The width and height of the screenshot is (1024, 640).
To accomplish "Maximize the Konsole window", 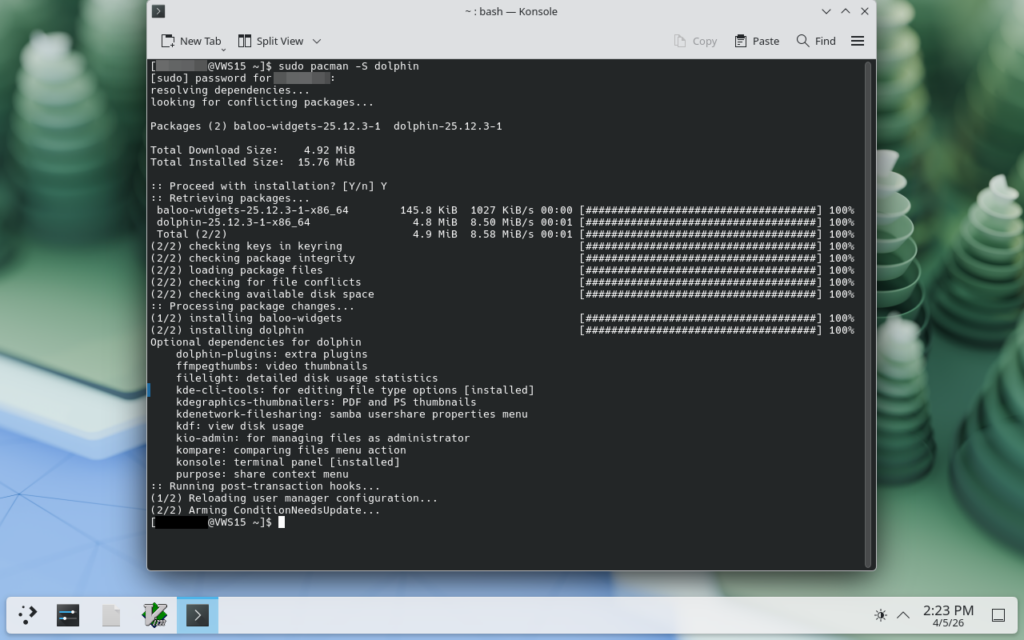I will (x=845, y=11).
